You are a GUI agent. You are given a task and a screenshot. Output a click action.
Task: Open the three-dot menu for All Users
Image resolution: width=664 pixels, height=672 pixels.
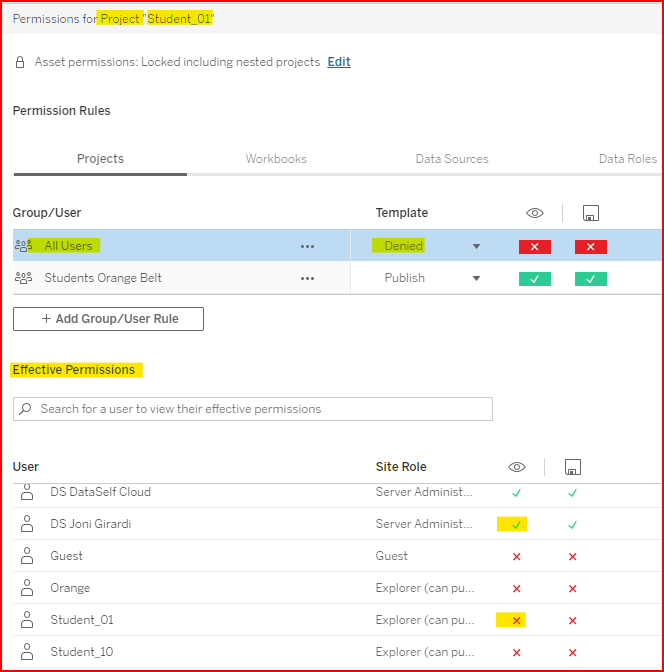[x=308, y=246]
